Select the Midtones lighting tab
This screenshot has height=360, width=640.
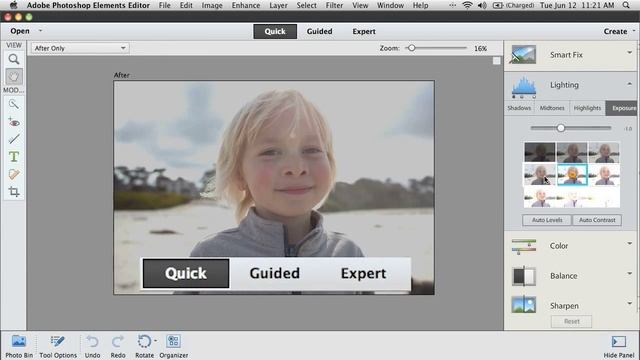click(552, 108)
